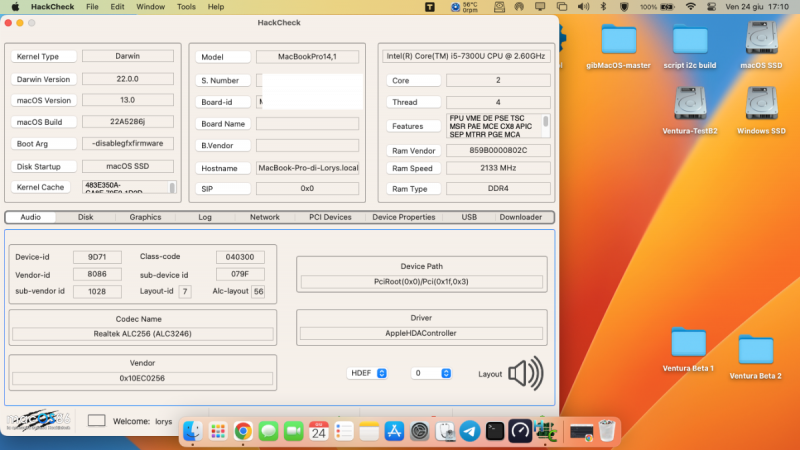
Task: Click the battery status indicator
Action: [x=658, y=7]
